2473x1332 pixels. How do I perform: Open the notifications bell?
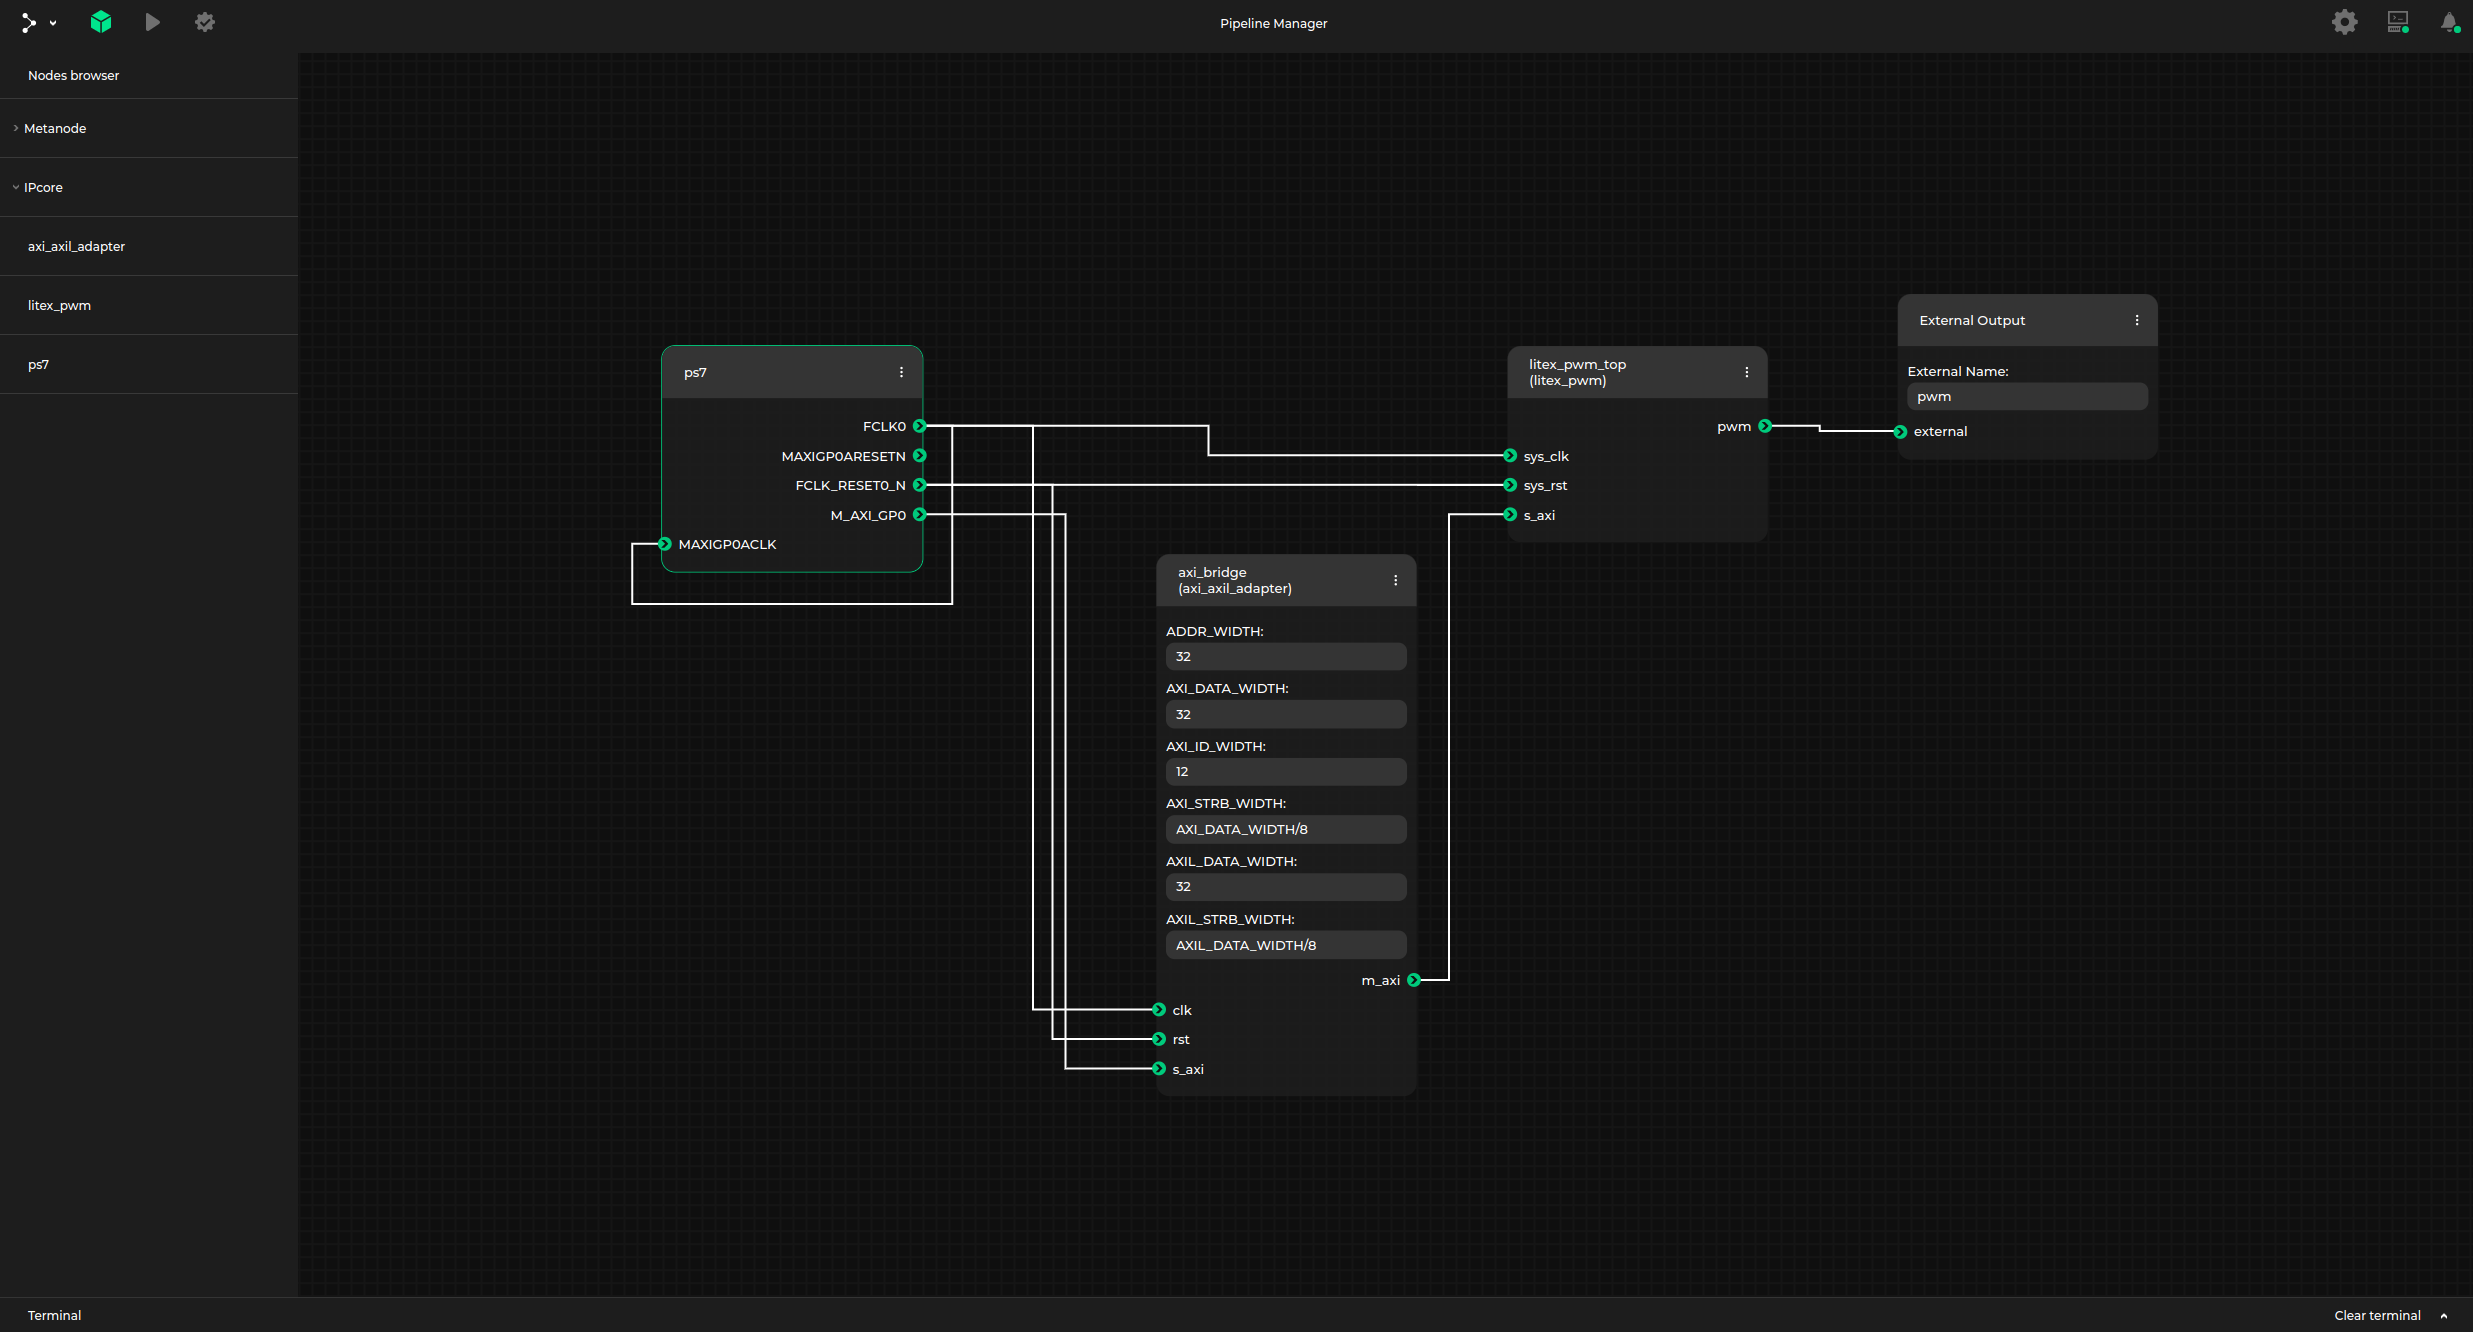coord(2449,22)
